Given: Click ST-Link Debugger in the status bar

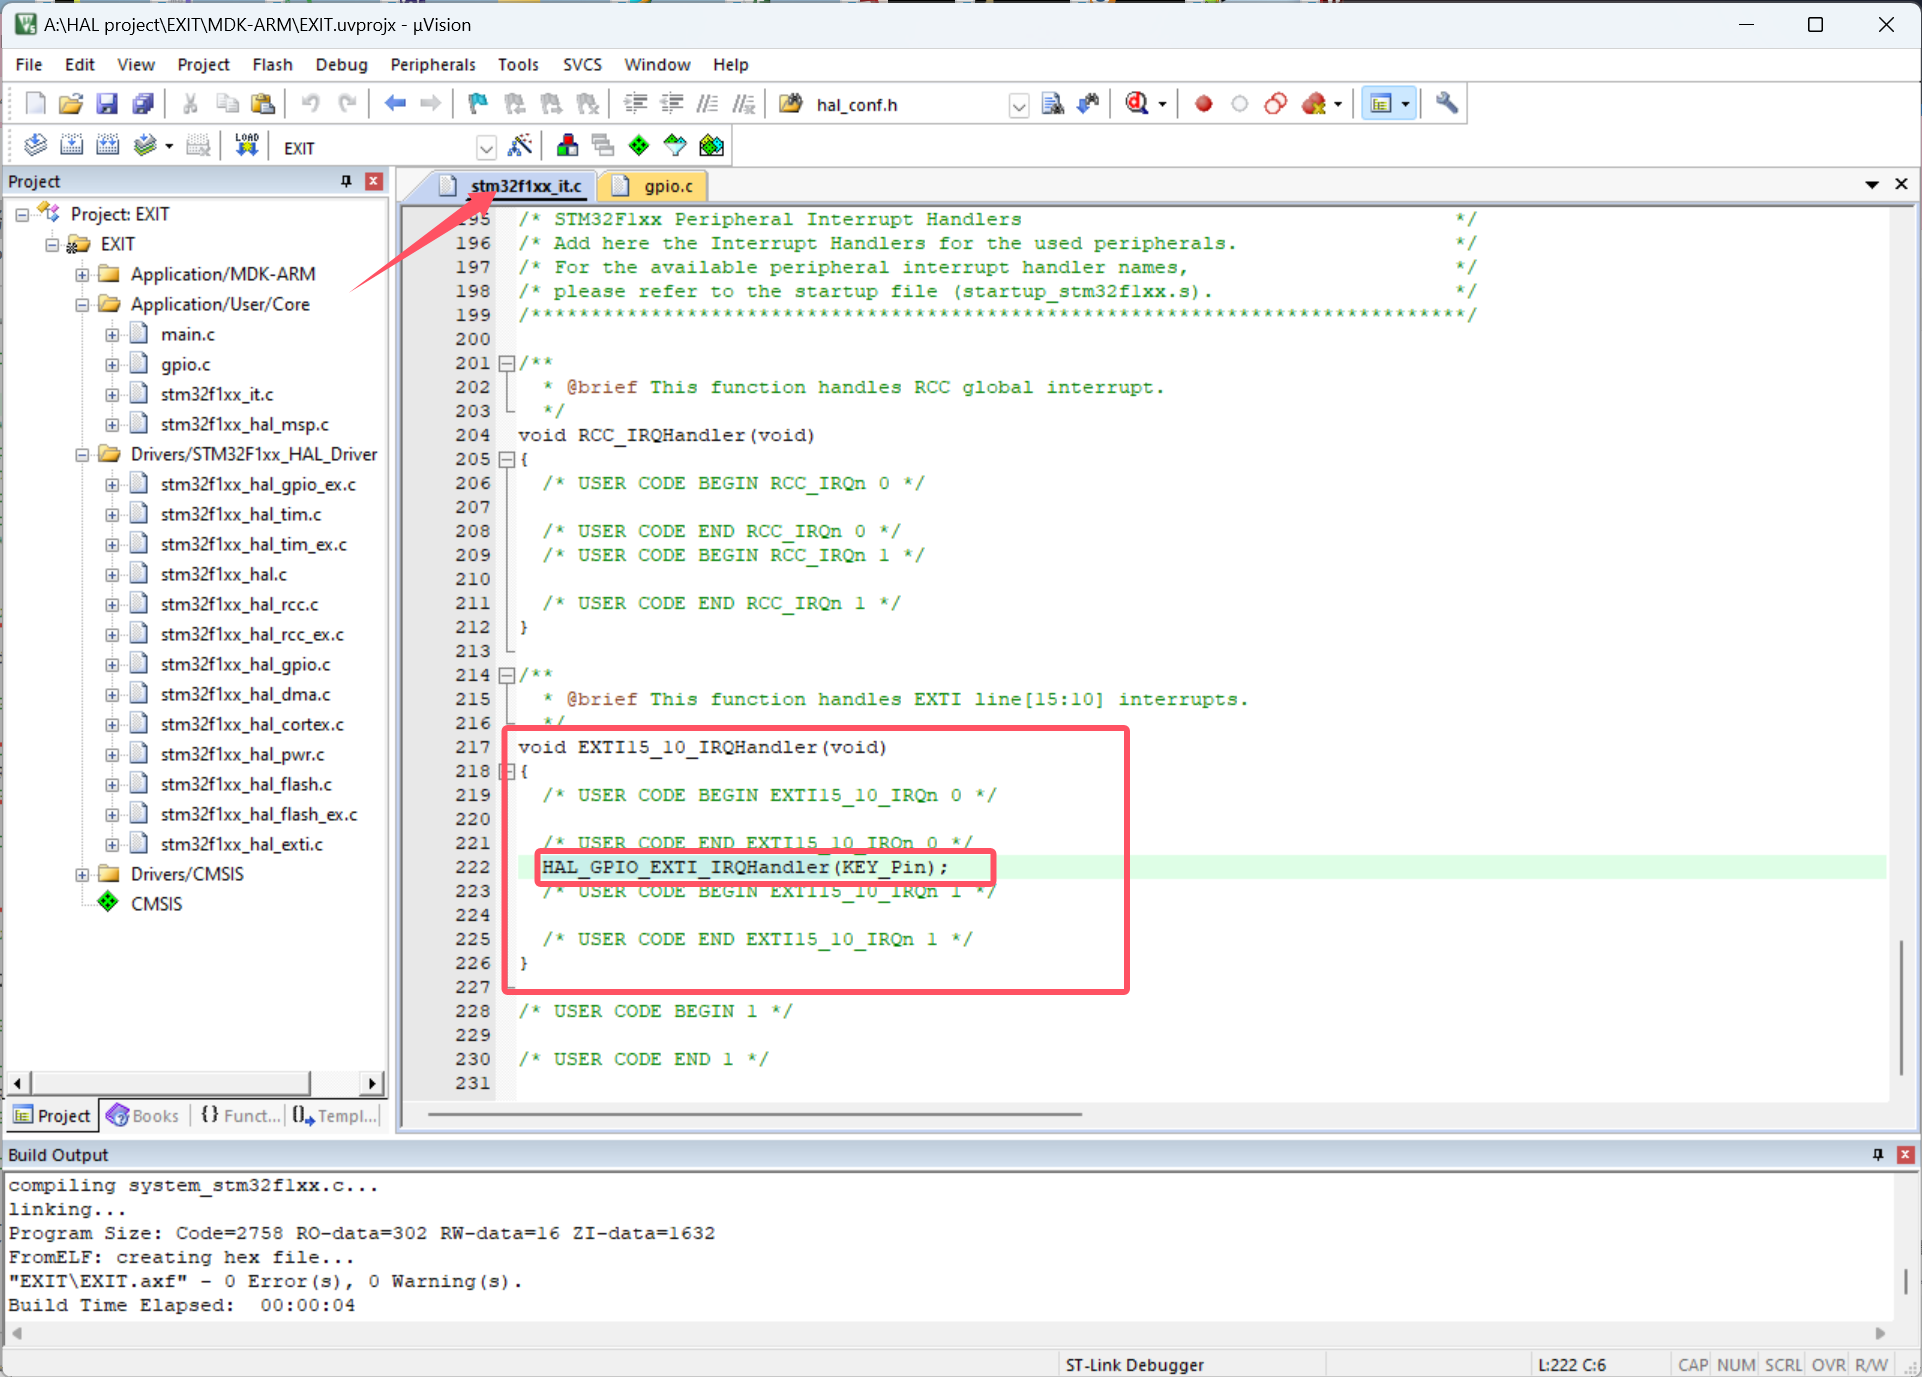Looking at the screenshot, I should (1134, 1364).
